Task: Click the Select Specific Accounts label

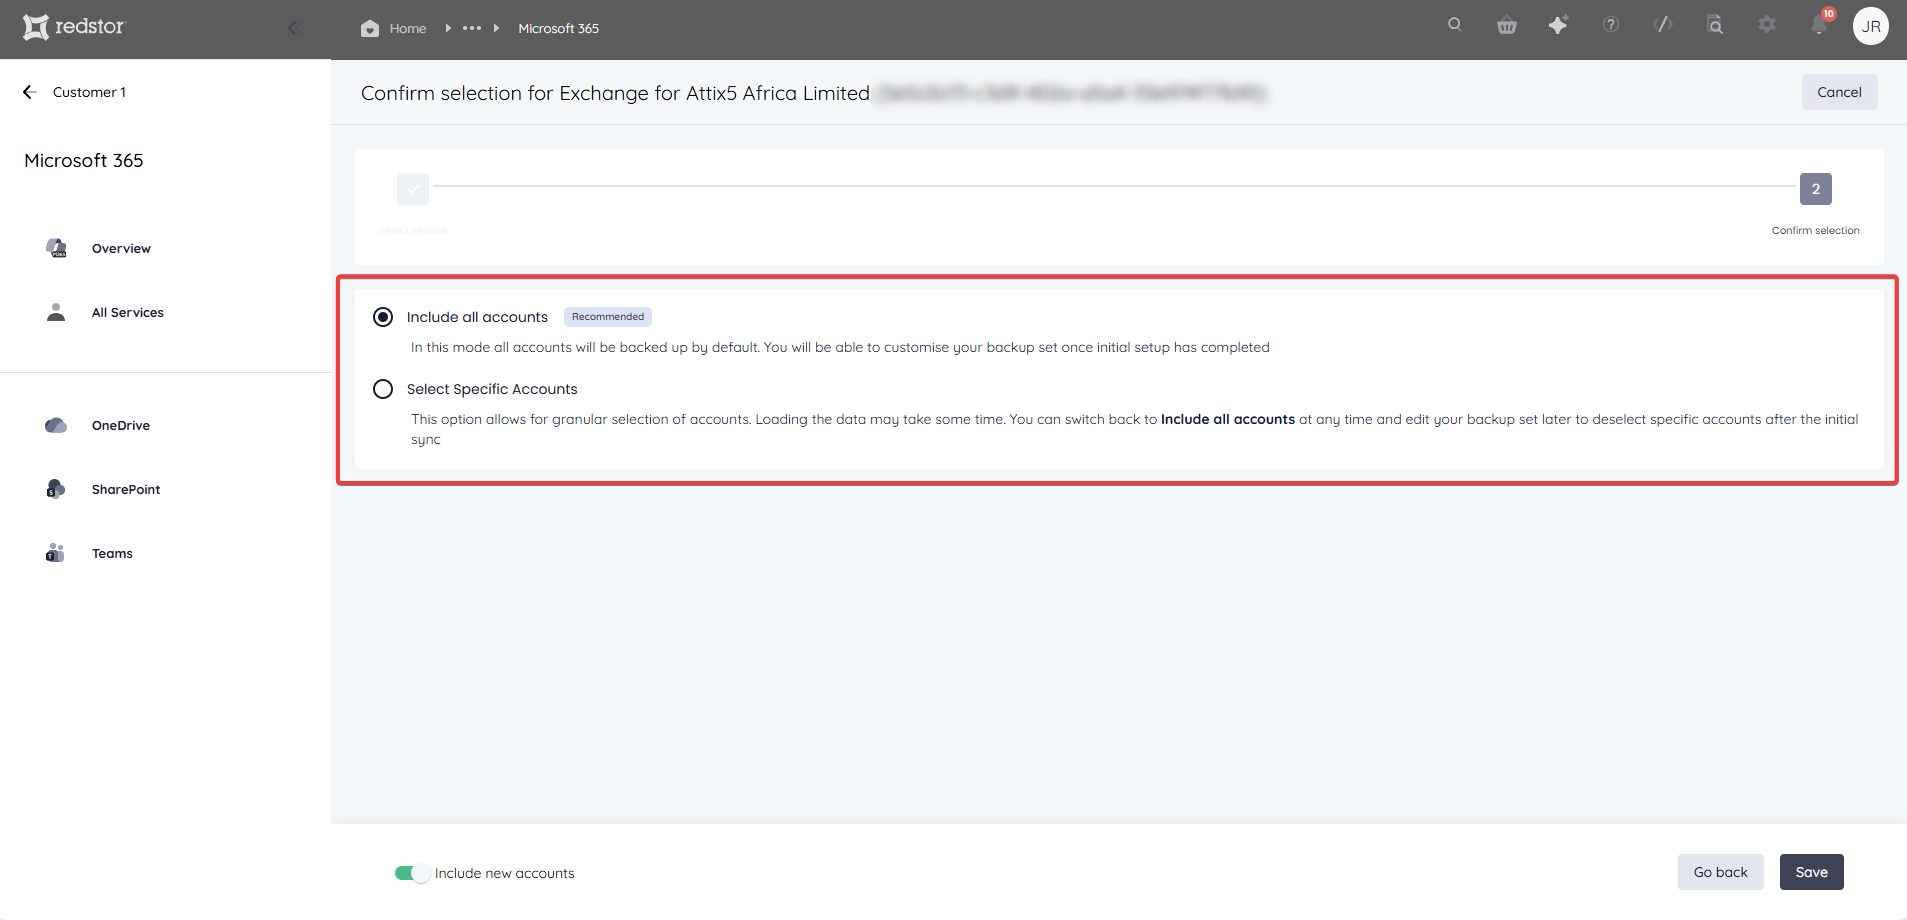Action: point(492,389)
